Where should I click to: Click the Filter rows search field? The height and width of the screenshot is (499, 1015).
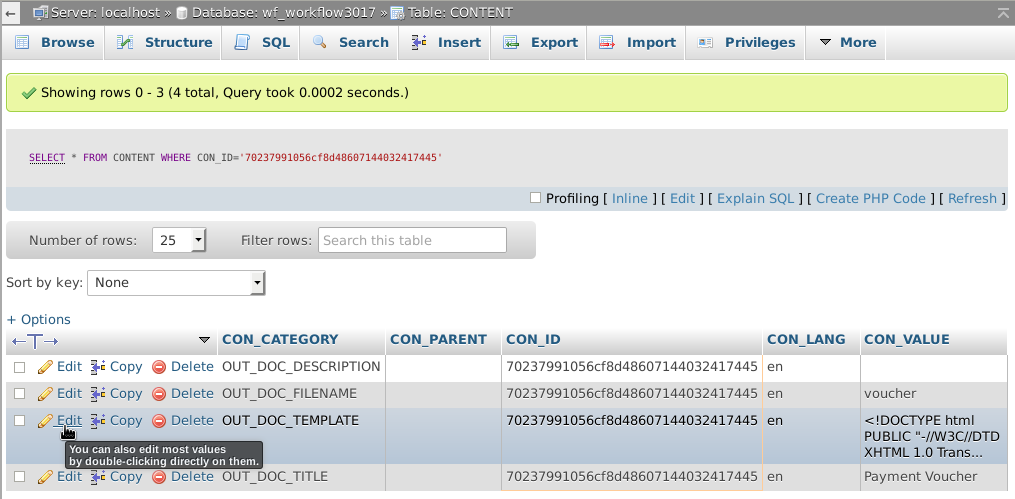coord(412,240)
